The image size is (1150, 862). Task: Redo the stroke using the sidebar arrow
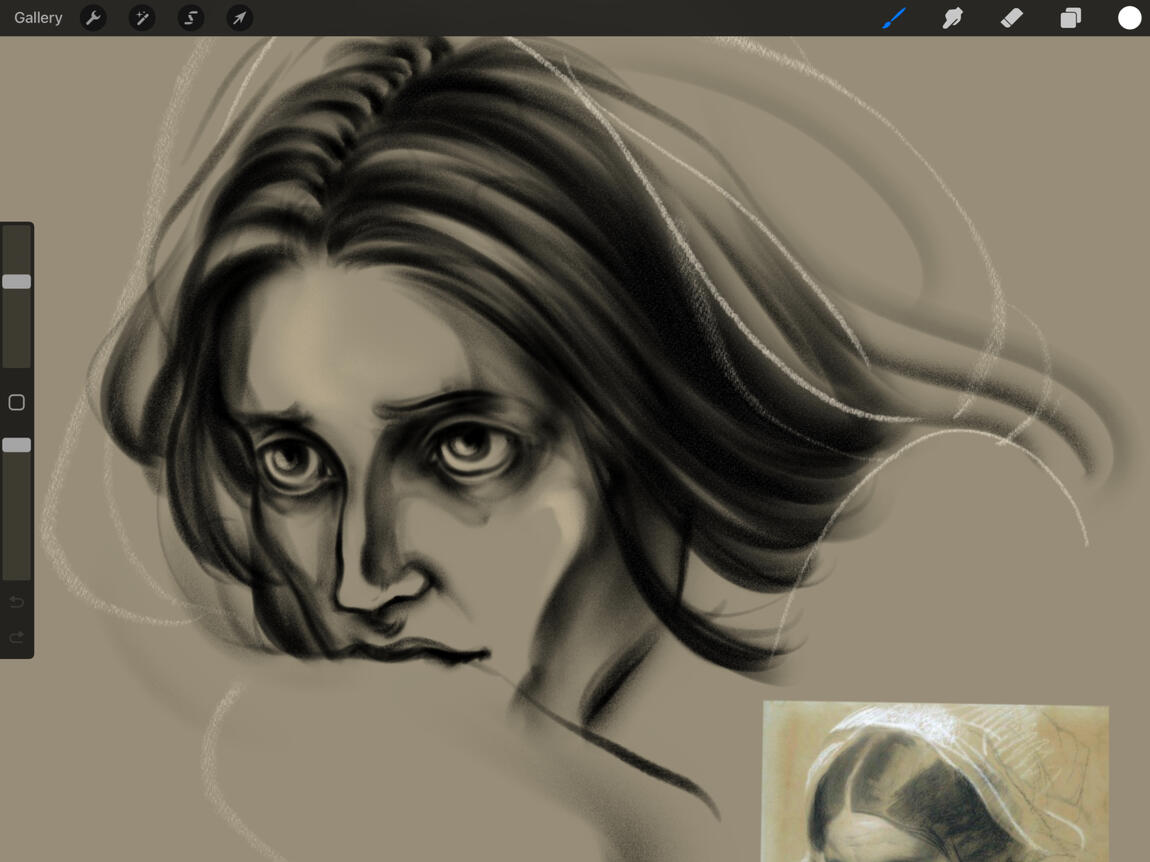16,637
